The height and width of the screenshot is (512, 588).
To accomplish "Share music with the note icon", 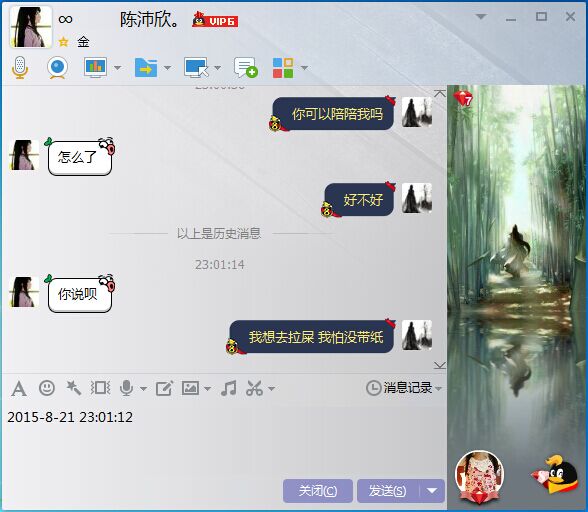I will (228, 388).
